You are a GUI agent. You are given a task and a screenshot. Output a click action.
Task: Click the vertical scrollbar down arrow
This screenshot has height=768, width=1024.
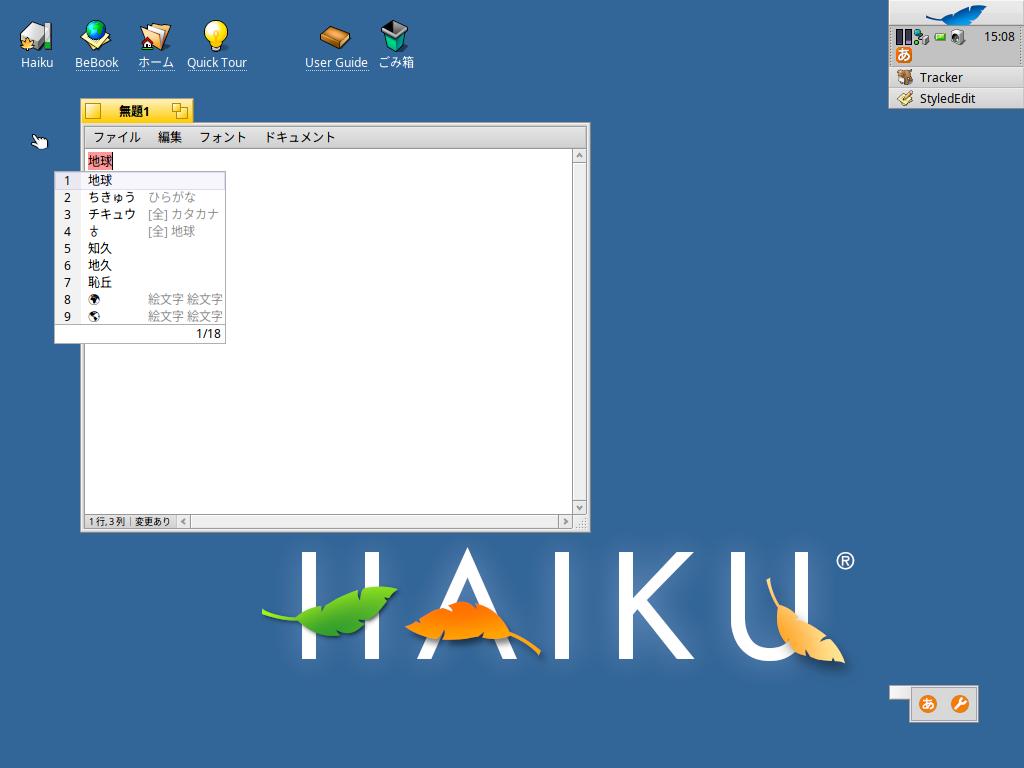[579, 507]
